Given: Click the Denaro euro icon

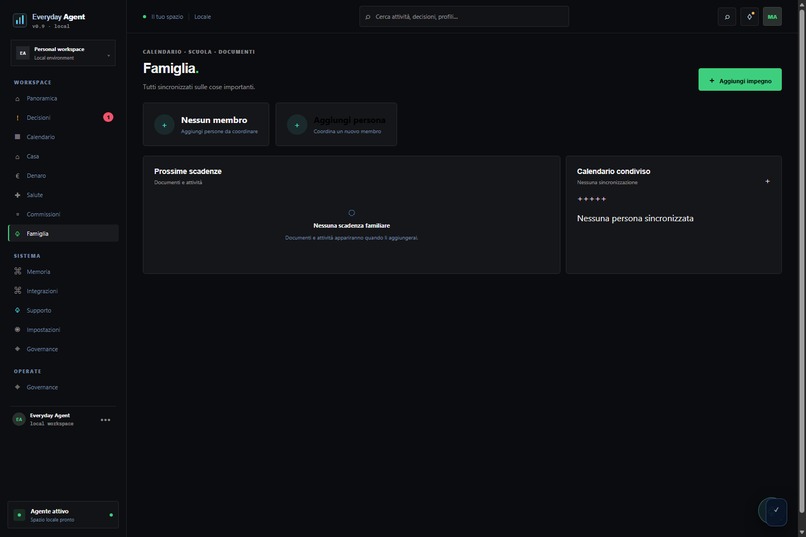Looking at the screenshot, I should (17, 176).
